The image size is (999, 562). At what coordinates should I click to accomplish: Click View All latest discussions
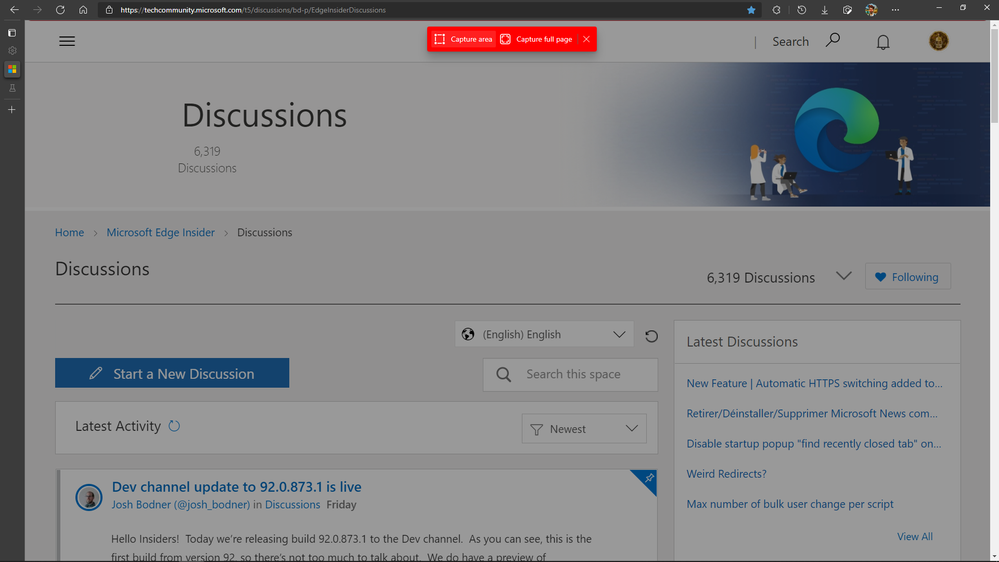[914, 537]
